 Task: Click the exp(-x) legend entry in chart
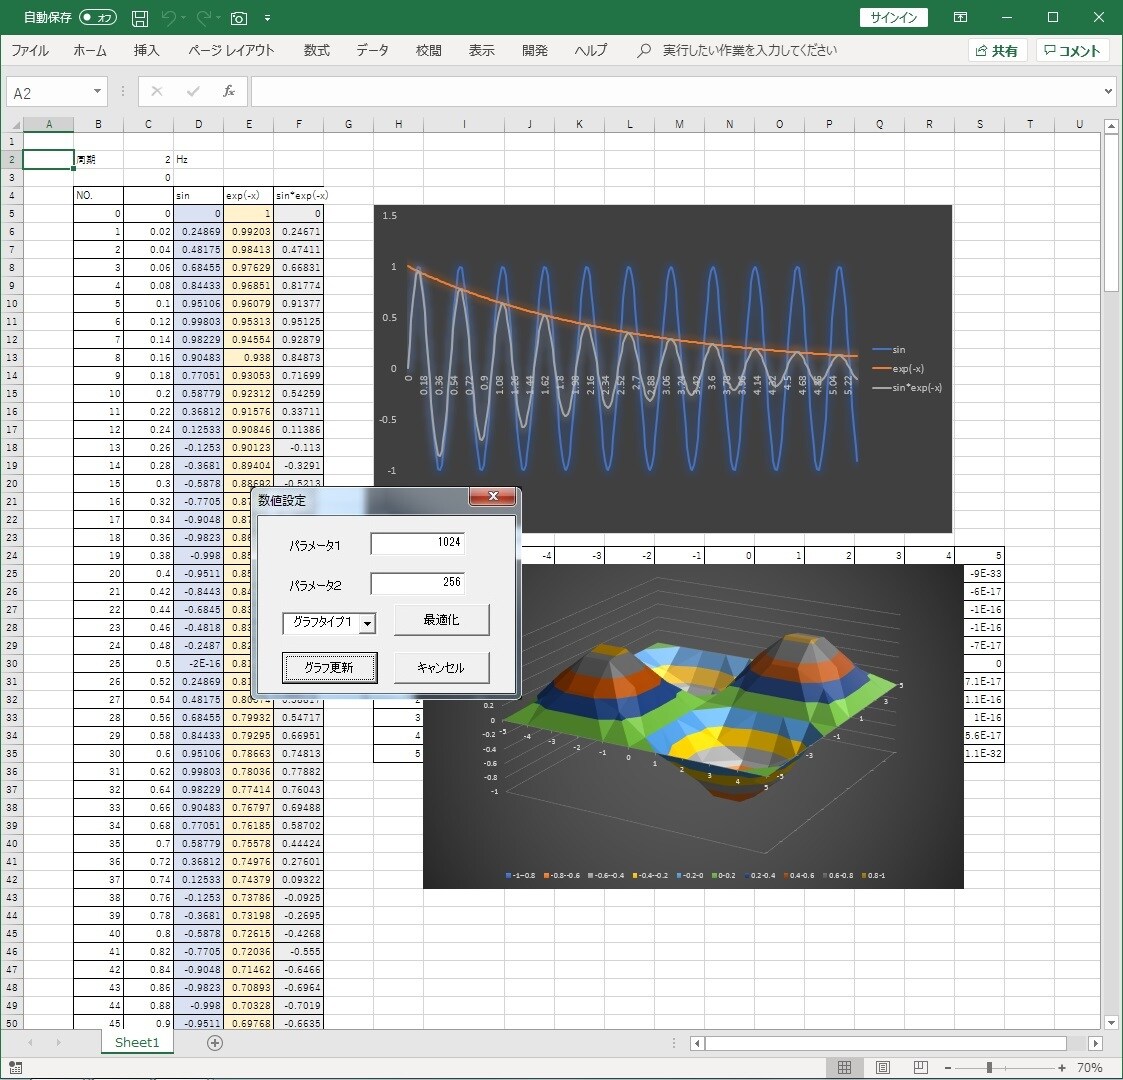(898, 369)
